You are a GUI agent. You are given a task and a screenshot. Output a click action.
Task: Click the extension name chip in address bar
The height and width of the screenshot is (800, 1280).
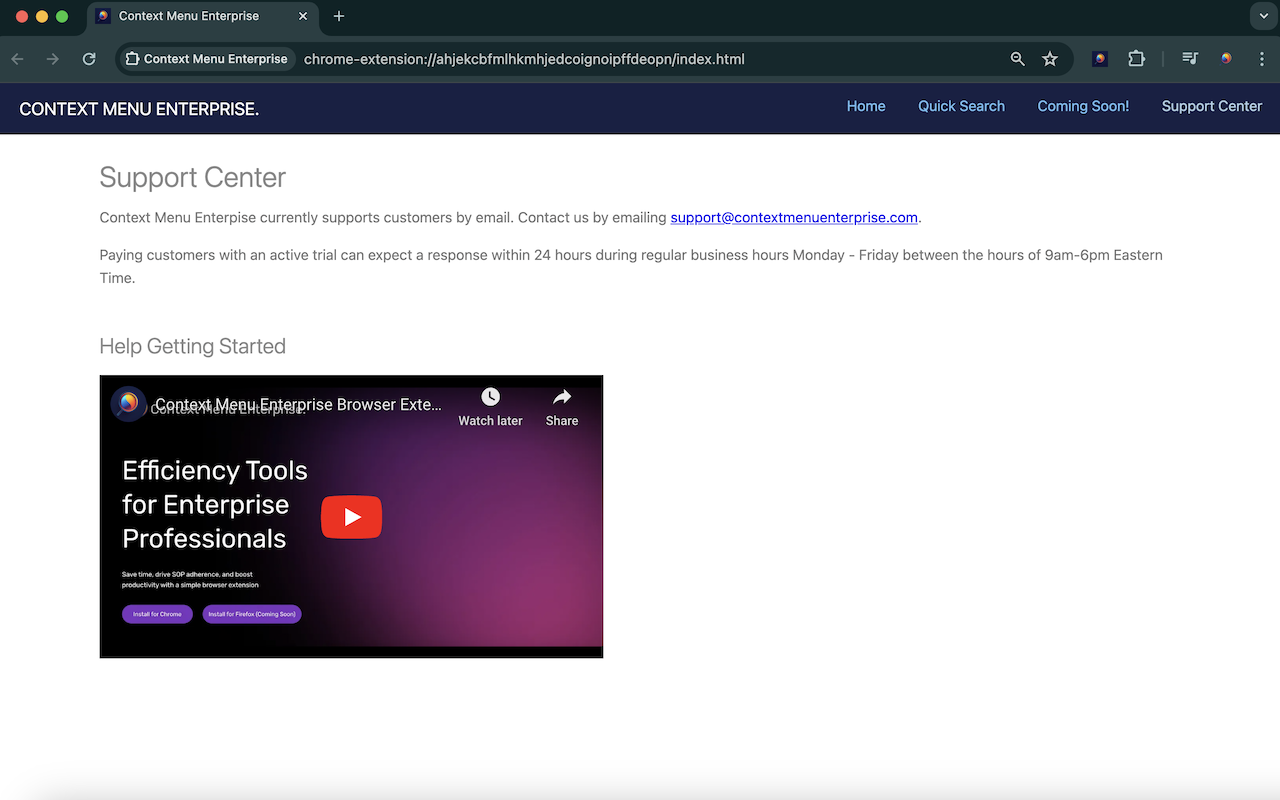206,59
